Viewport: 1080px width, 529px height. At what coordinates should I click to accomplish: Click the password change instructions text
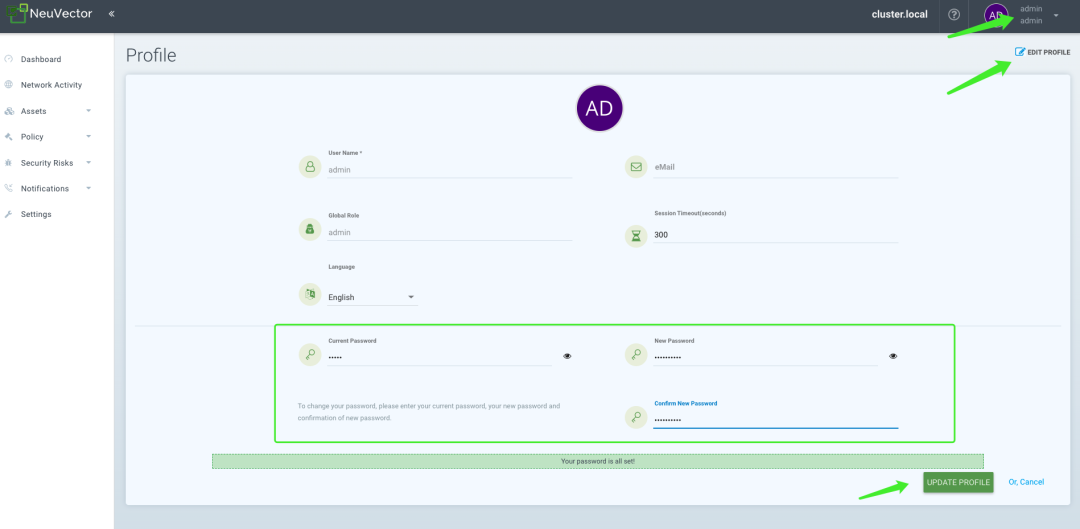[x=428, y=412]
